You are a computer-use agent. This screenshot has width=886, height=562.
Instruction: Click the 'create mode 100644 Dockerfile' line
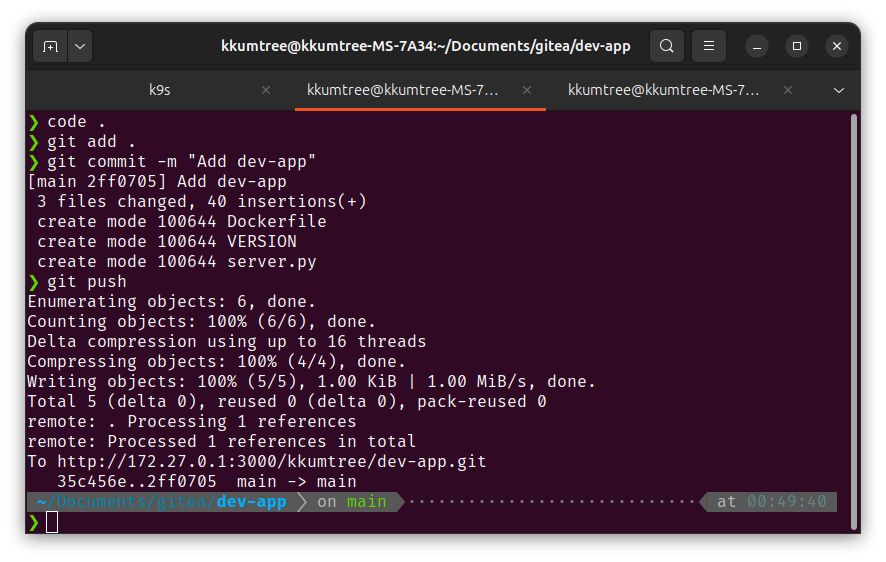(181, 221)
